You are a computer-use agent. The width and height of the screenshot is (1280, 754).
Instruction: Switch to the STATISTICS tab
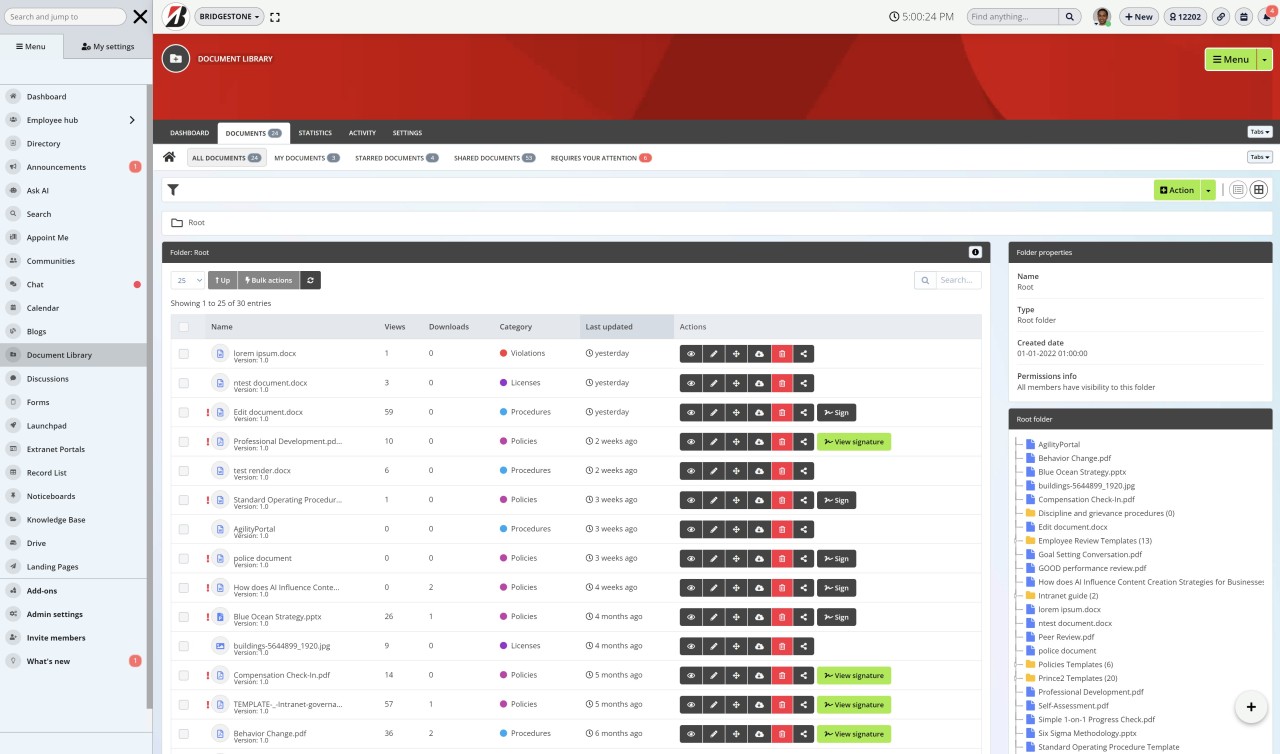tap(315, 132)
